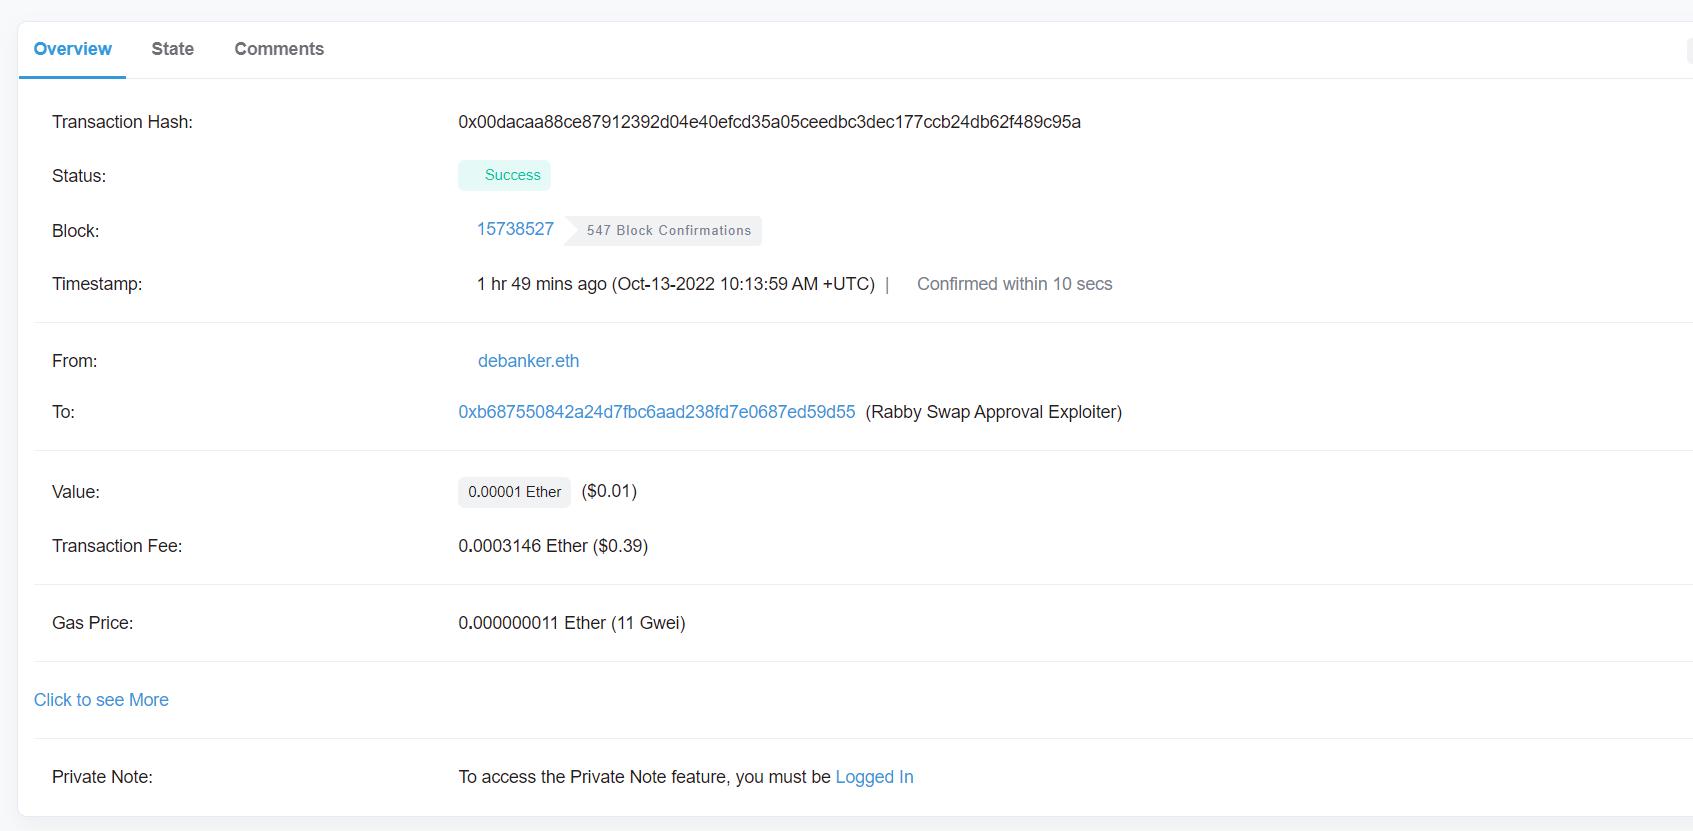The width and height of the screenshot is (1693, 831).
Task: Click the gas price 11 Gwei value
Action: click(x=571, y=623)
